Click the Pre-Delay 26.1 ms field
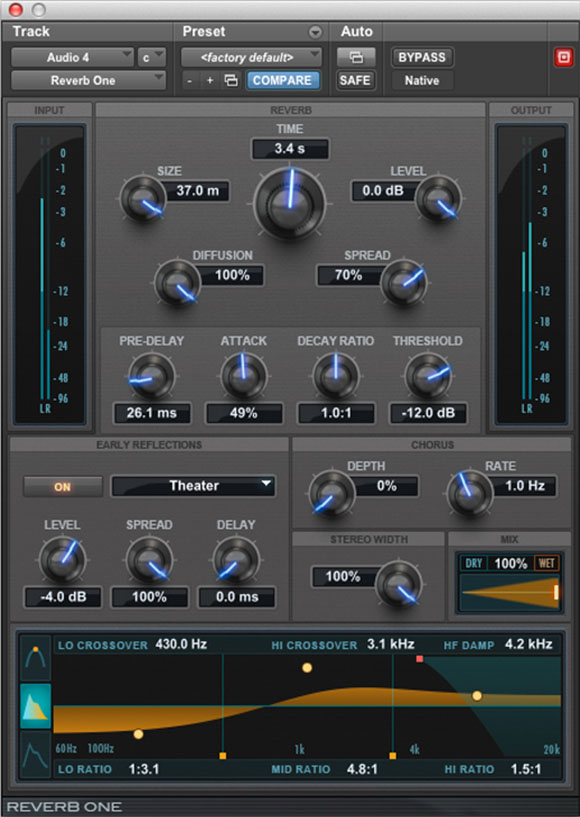 pyautogui.click(x=152, y=413)
